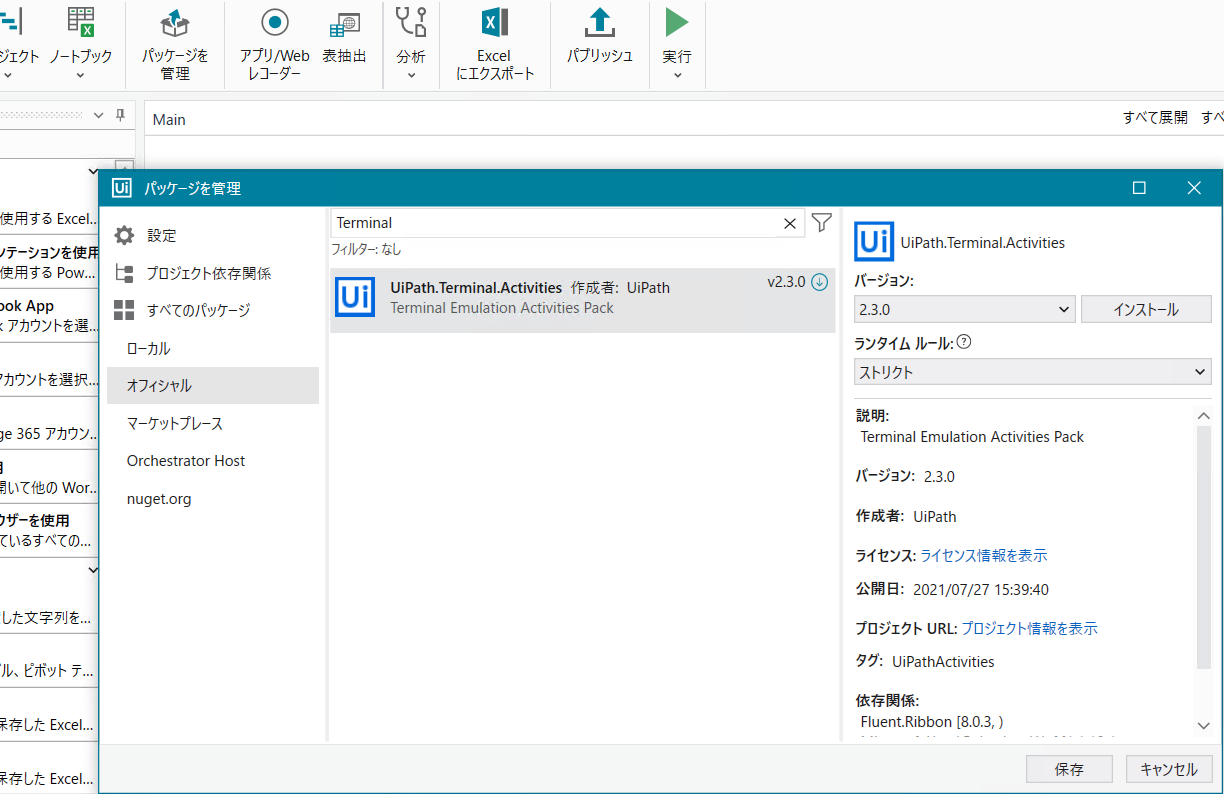Screen dimensions: 1224x794
Task: Select nuget.org package source
Action: tap(213, 498)
